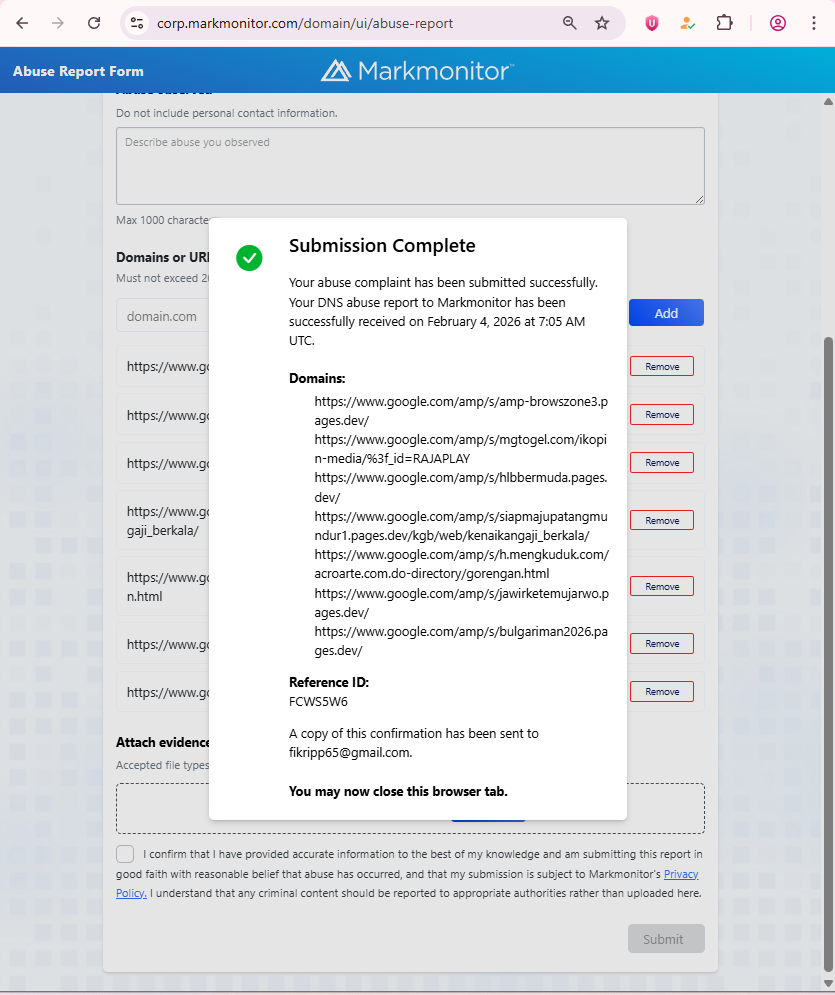Image resolution: width=835 pixels, height=995 pixels.
Task: Remove the URL ending in n.html
Action: (662, 586)
